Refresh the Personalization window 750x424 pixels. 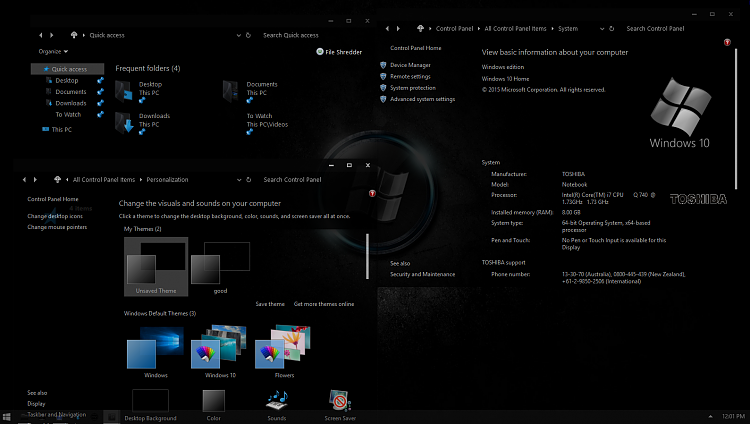pos(249,180)
